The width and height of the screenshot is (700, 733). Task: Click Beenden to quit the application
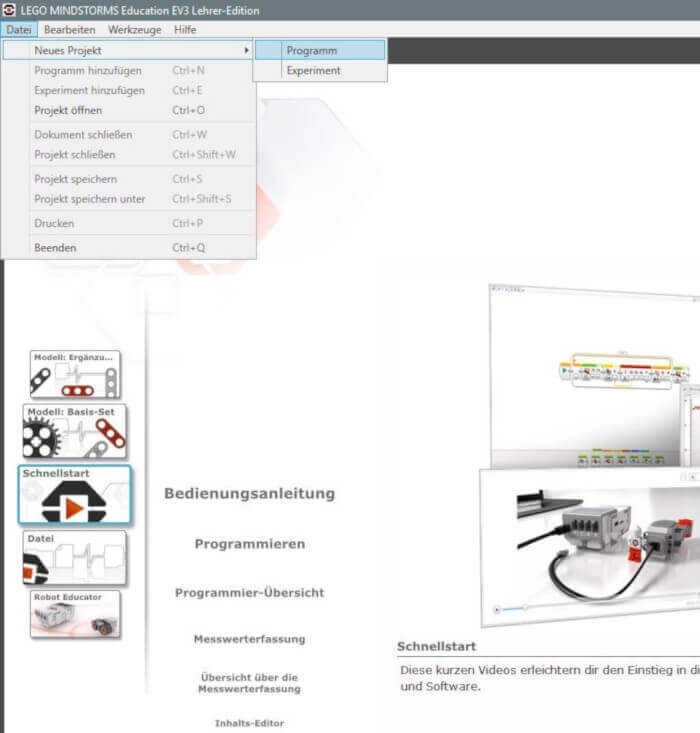point(128,248)
